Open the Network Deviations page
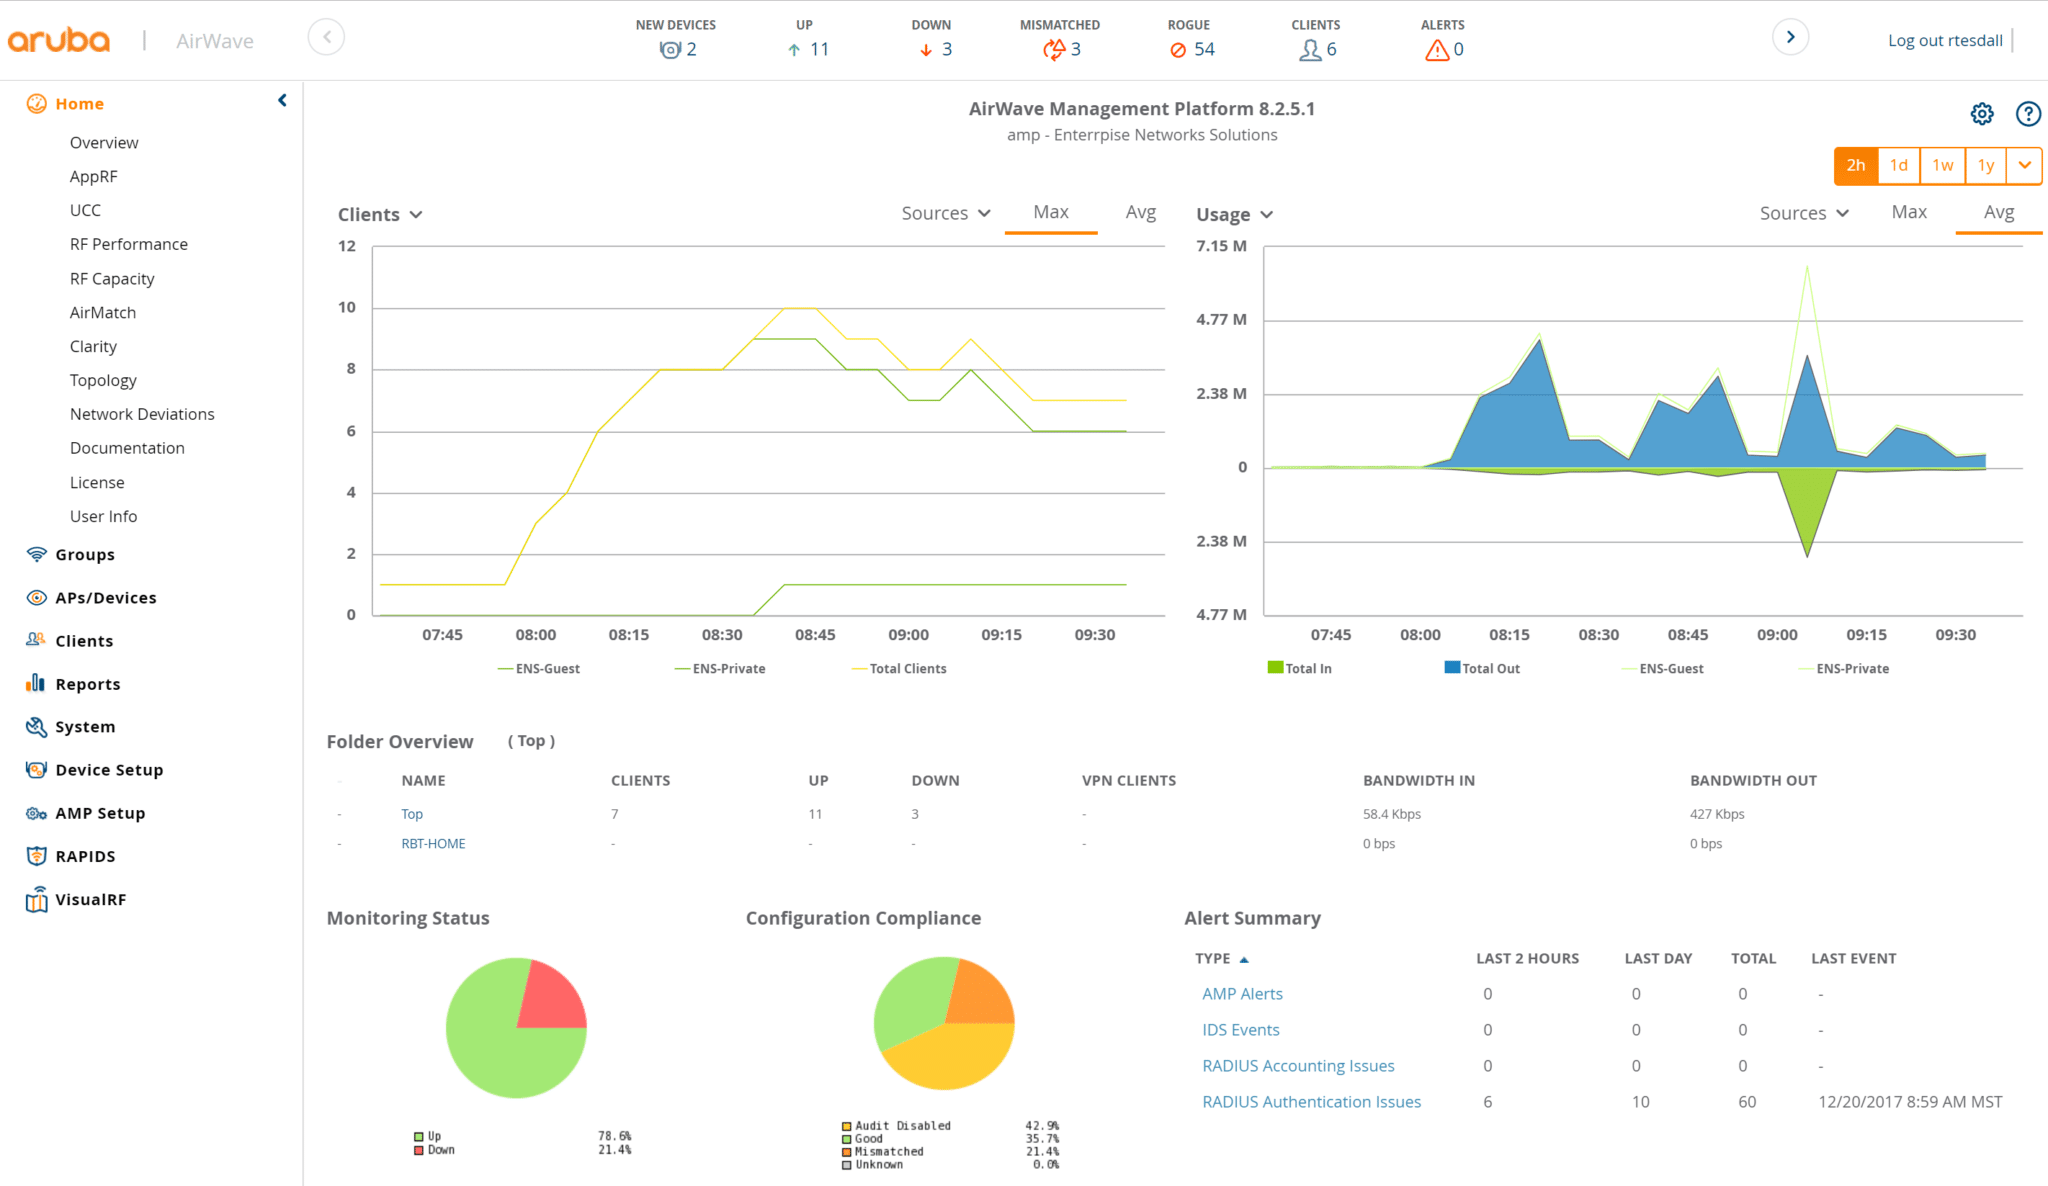This screenshot has width=2048, height=1186. [141, 413]
